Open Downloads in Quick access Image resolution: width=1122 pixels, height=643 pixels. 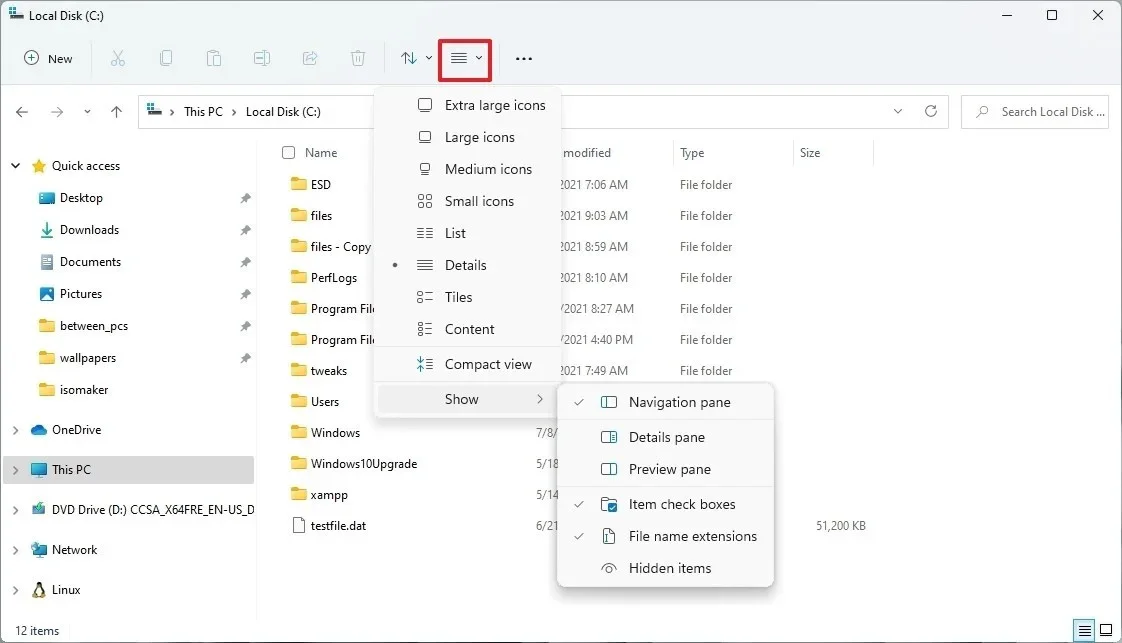point(79,230)
